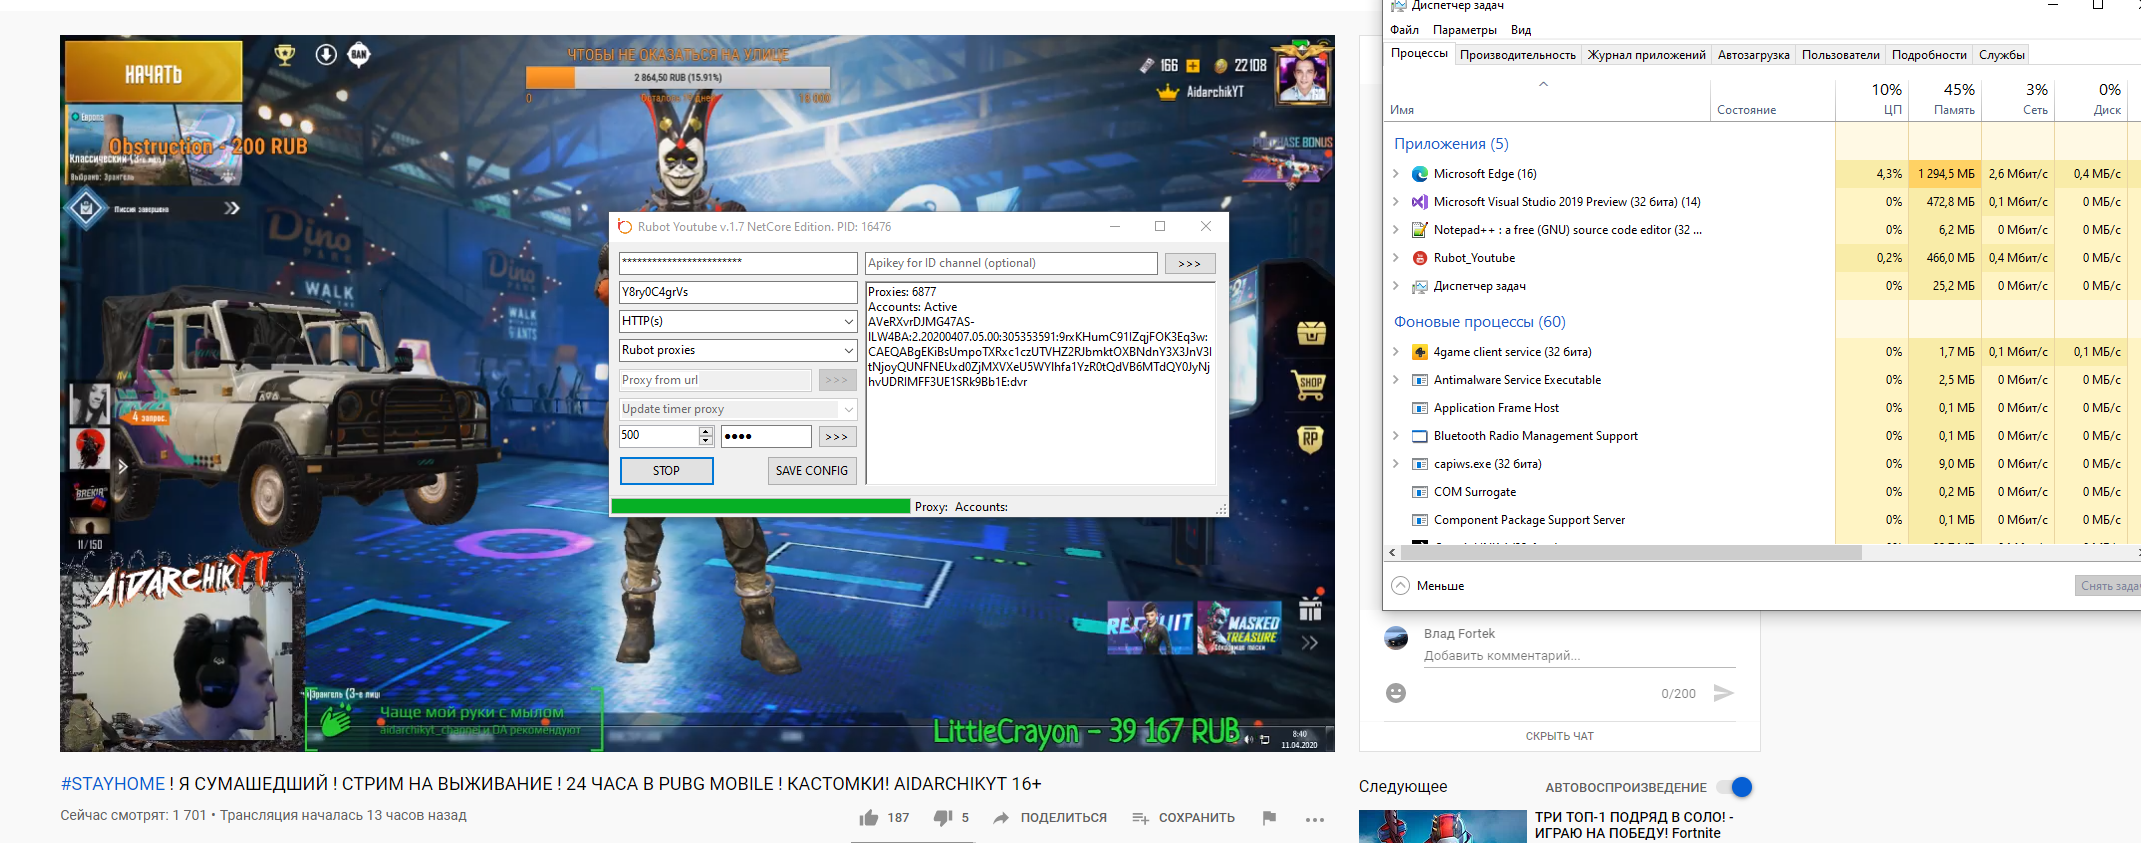Click the report flag icon
The width and height of the screenshot is (2141, 843).
point(1269,818)
